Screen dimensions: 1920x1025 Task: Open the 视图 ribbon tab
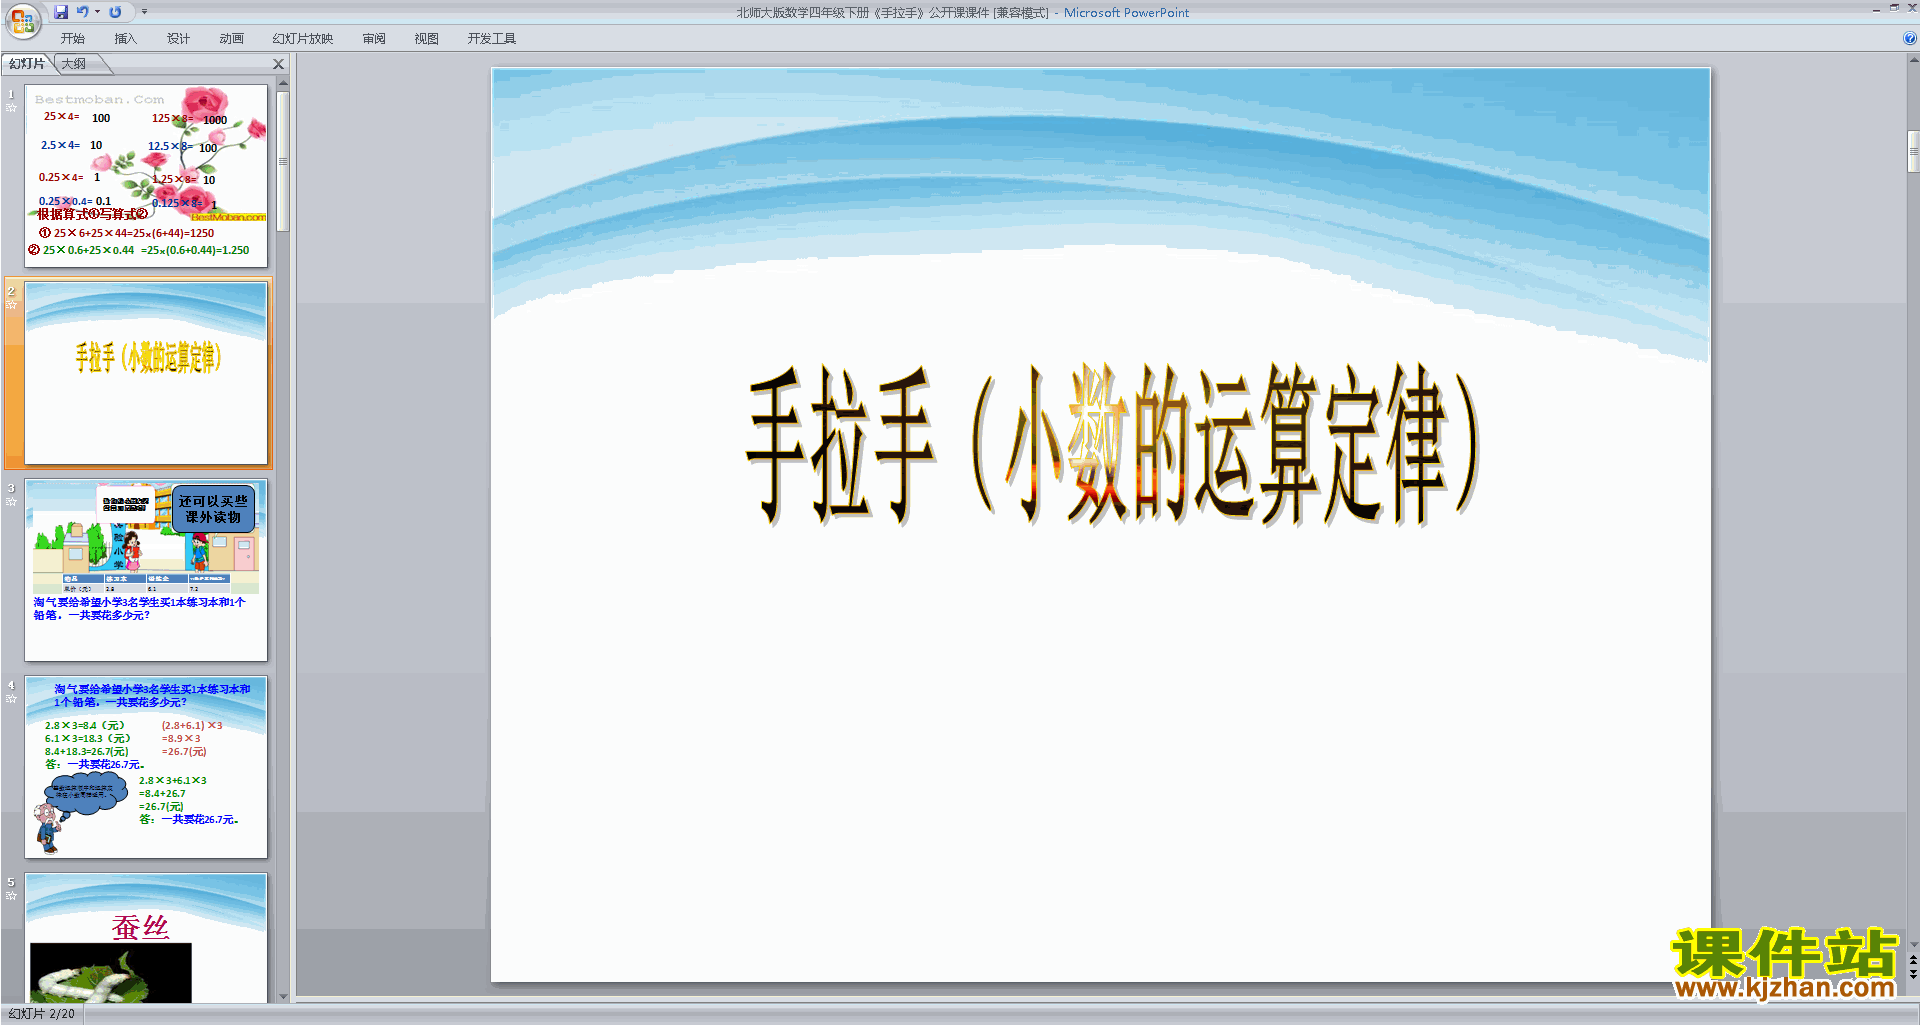427,39
